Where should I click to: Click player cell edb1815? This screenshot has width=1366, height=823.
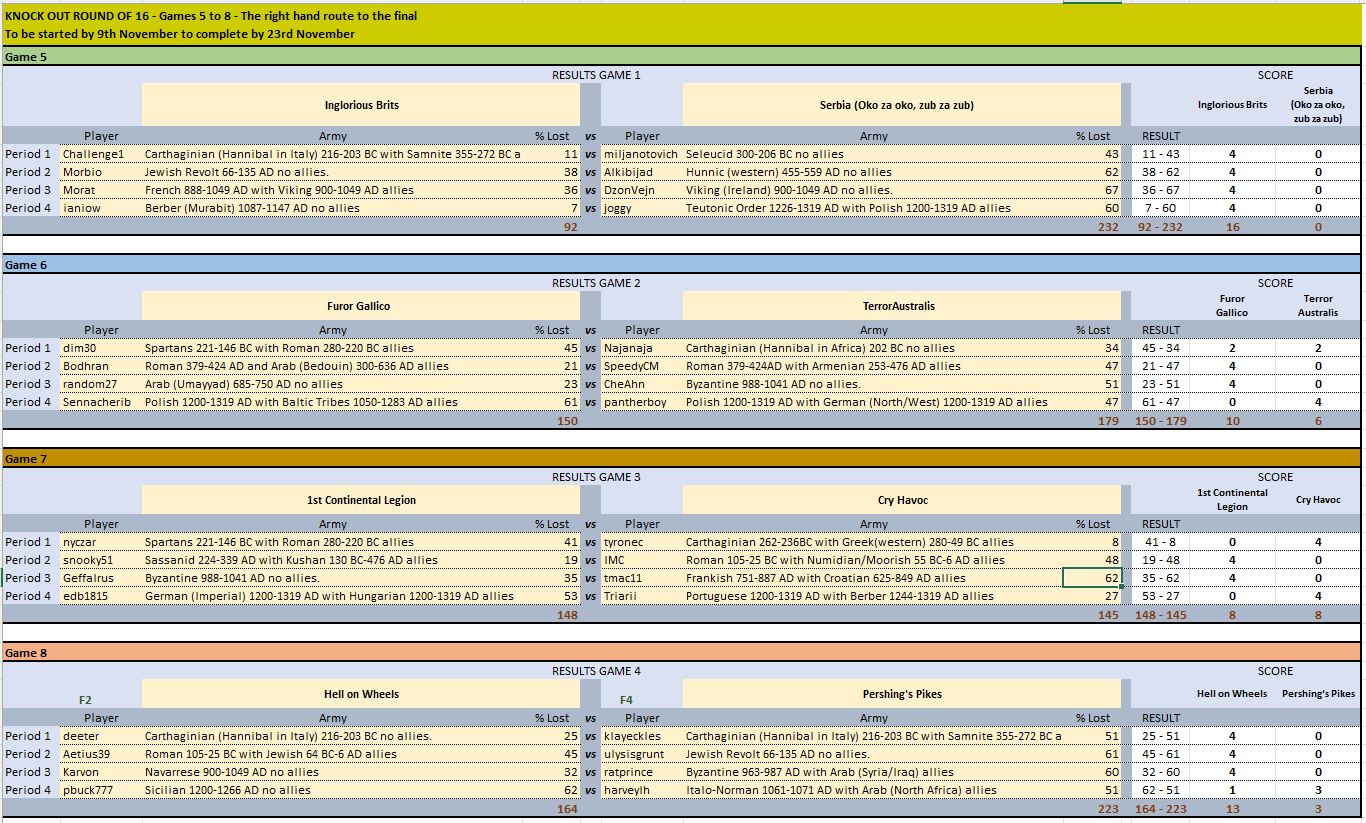[x=101, y=596]
